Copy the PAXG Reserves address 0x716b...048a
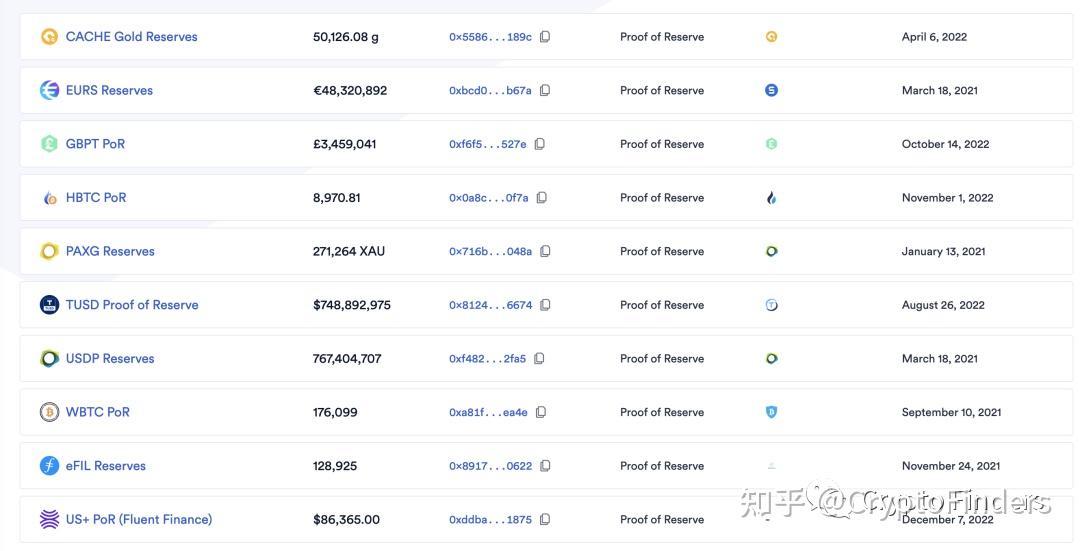Screen dimensions: 1080x551 545,251
